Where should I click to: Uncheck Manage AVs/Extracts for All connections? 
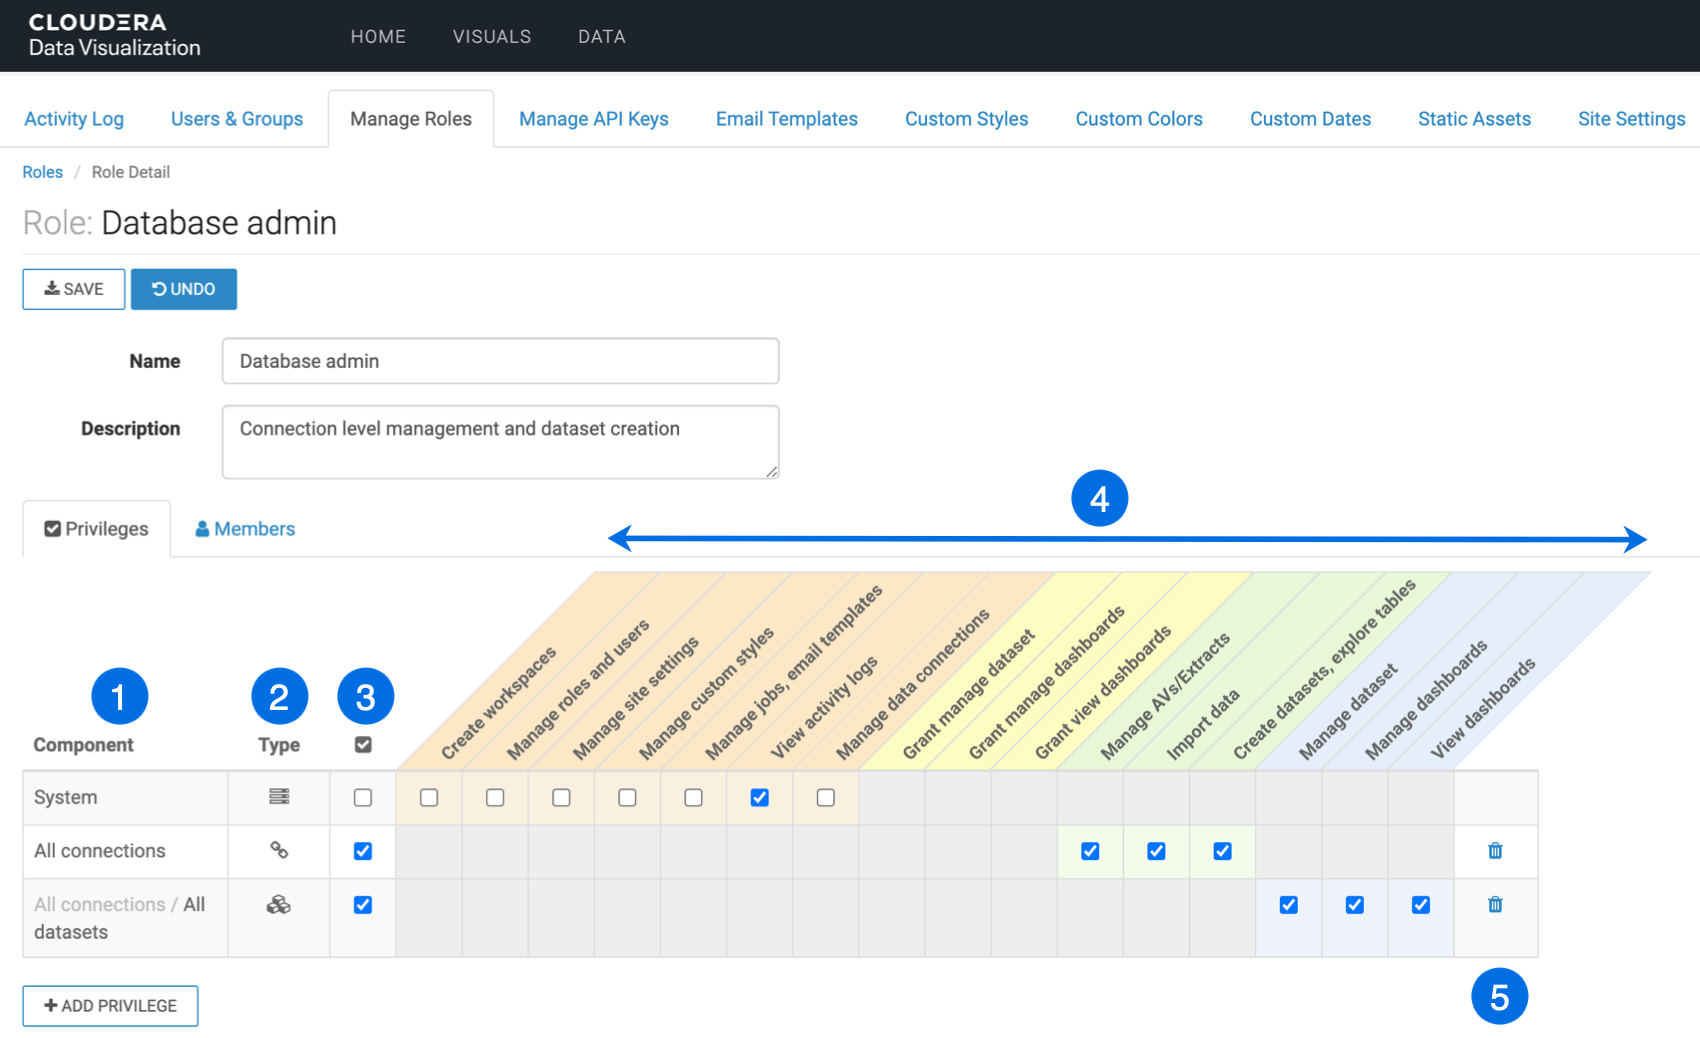(1090, 851)
